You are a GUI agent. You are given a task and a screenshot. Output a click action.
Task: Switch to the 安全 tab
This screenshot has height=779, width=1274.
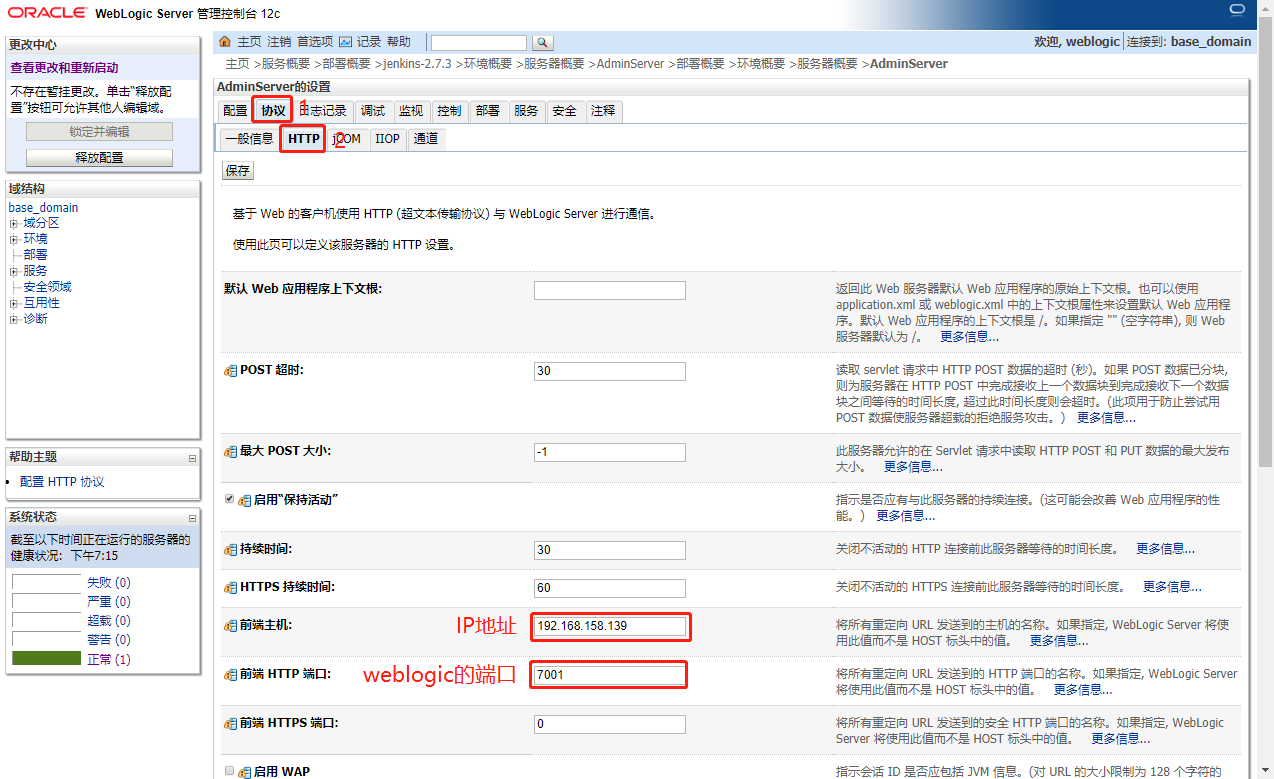565,111
